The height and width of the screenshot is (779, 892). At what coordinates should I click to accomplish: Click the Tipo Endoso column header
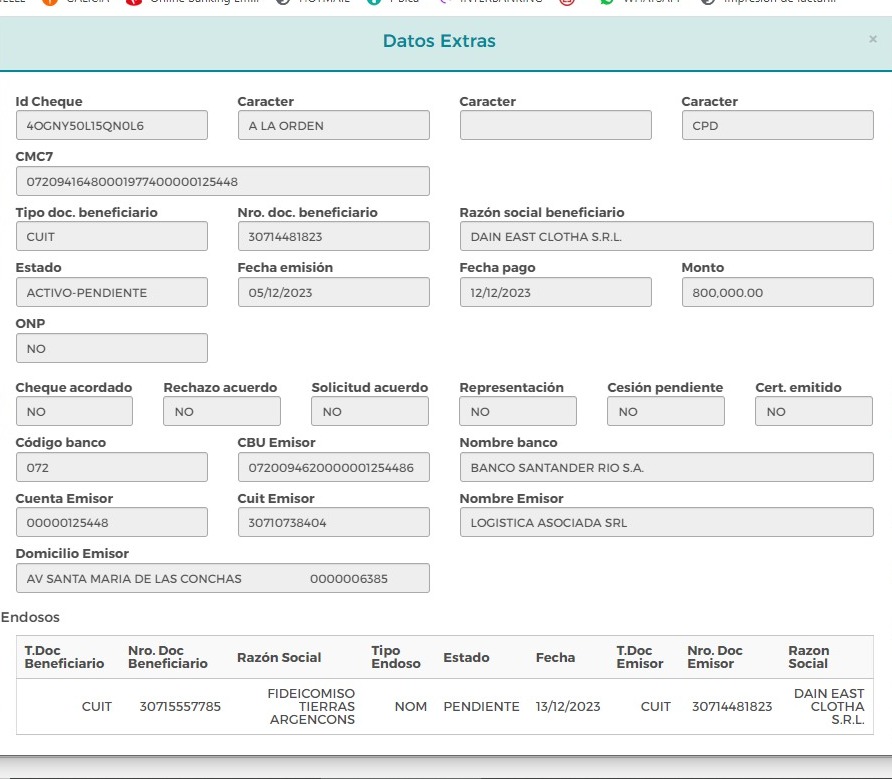pyautogui.click(x=395, y=657)
